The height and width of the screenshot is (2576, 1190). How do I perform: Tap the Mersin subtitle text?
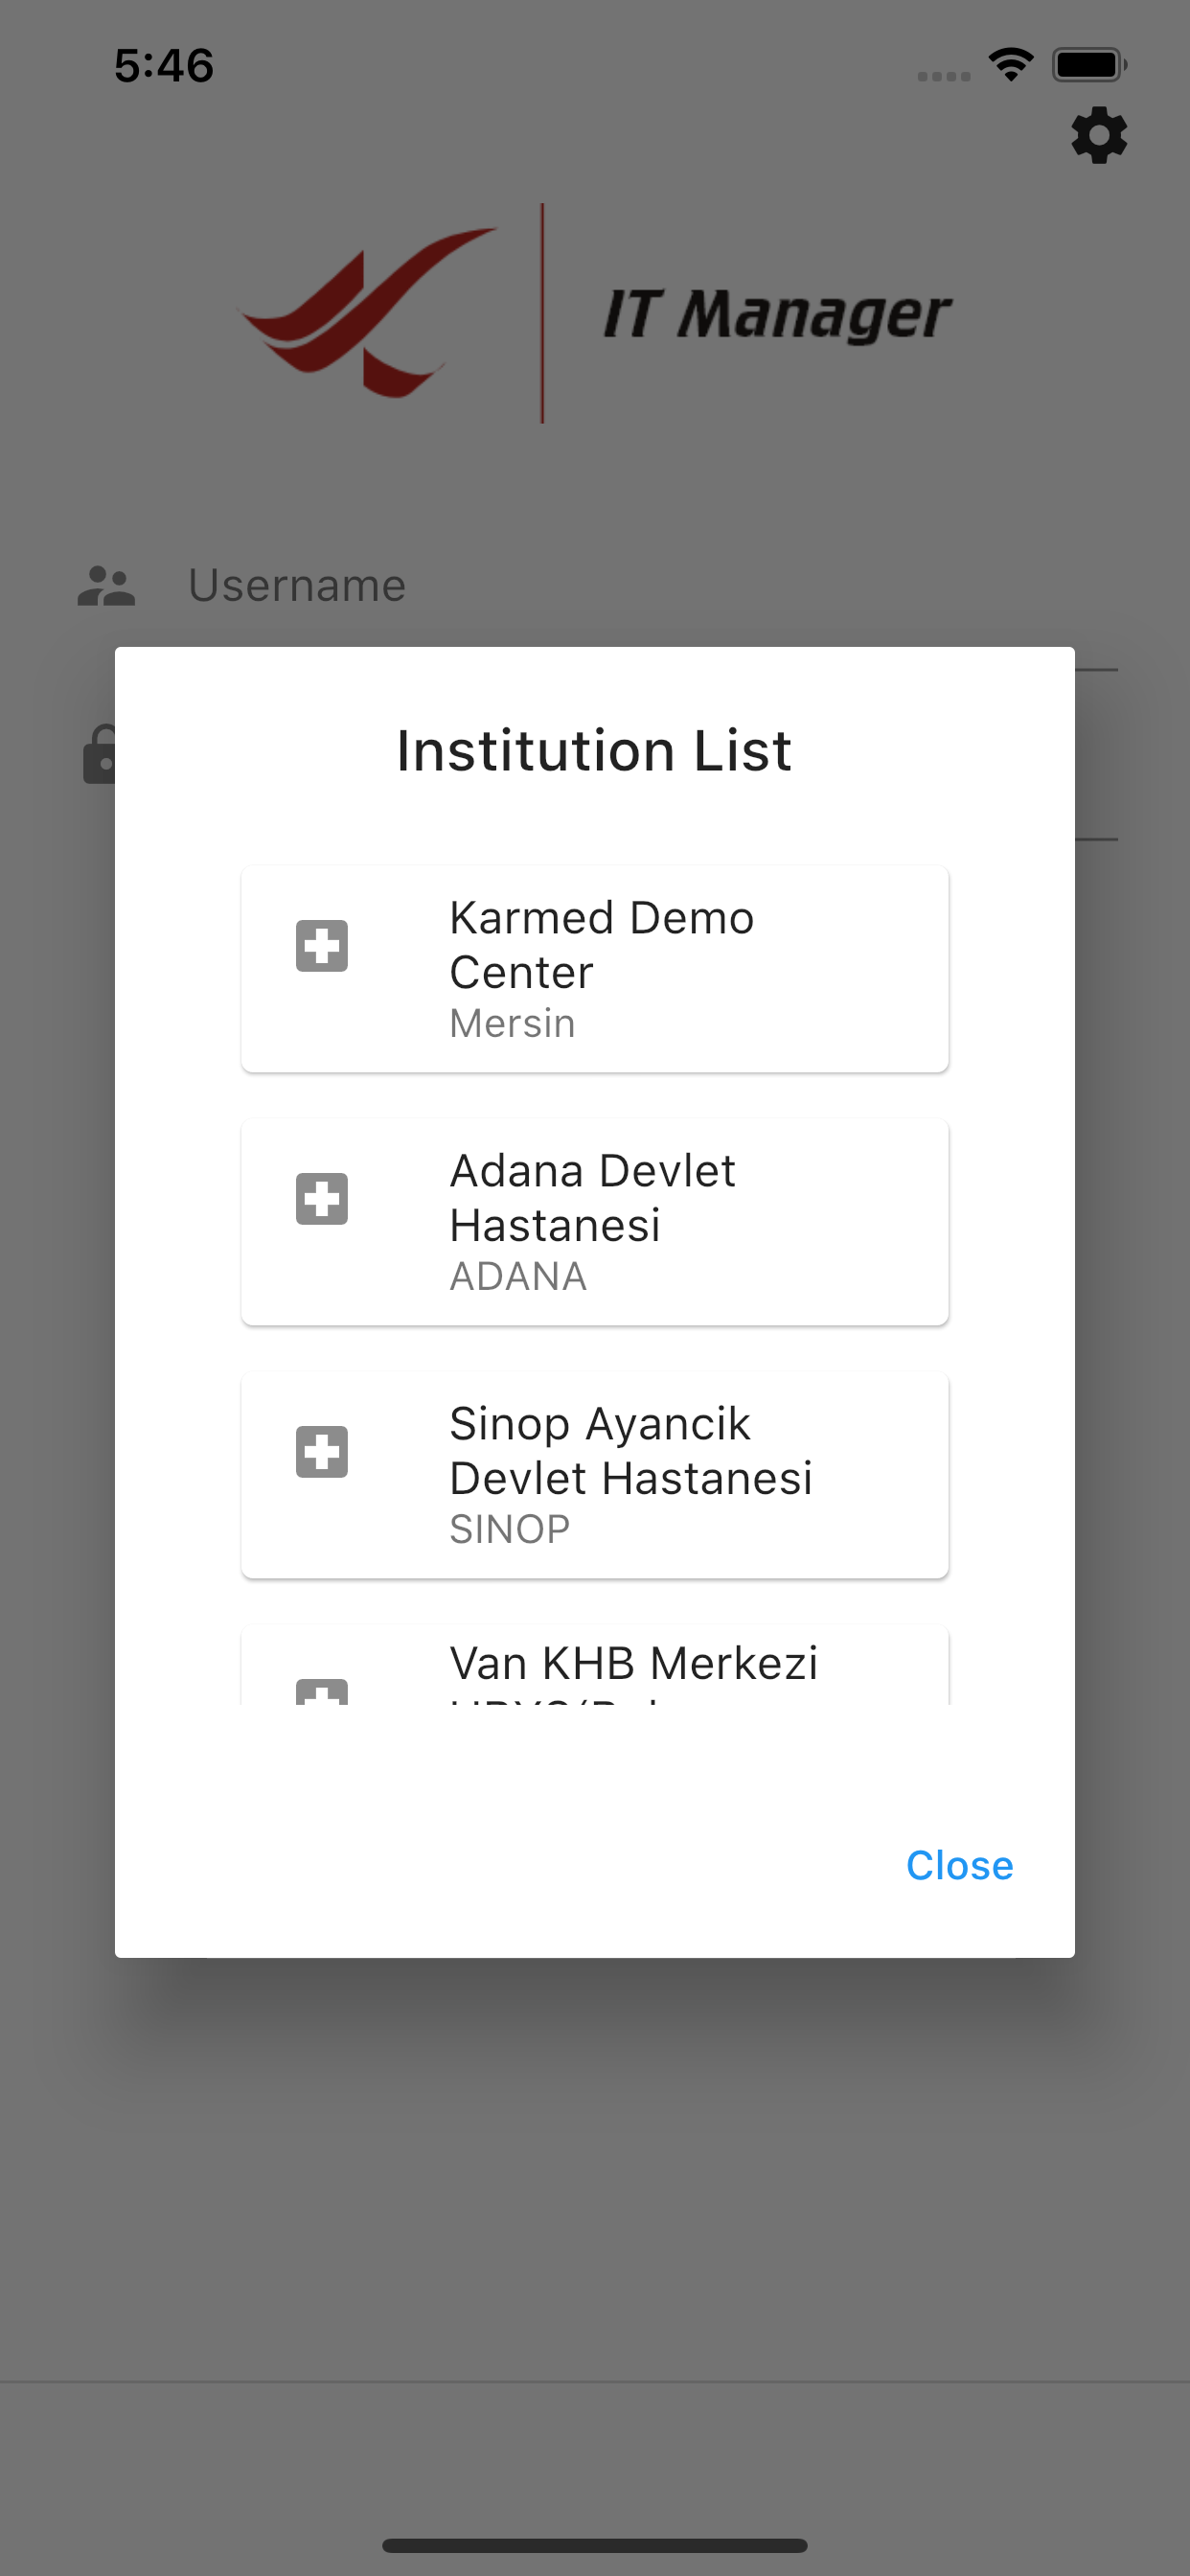512,1024
